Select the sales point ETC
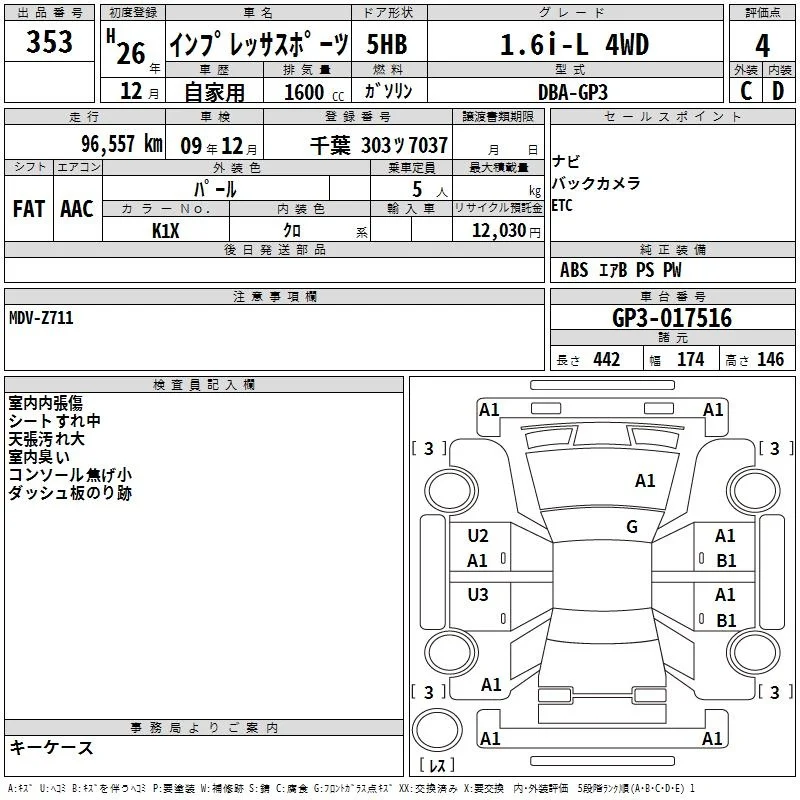The height and width of the screenshot is (800, 800). tap(562, 205)
